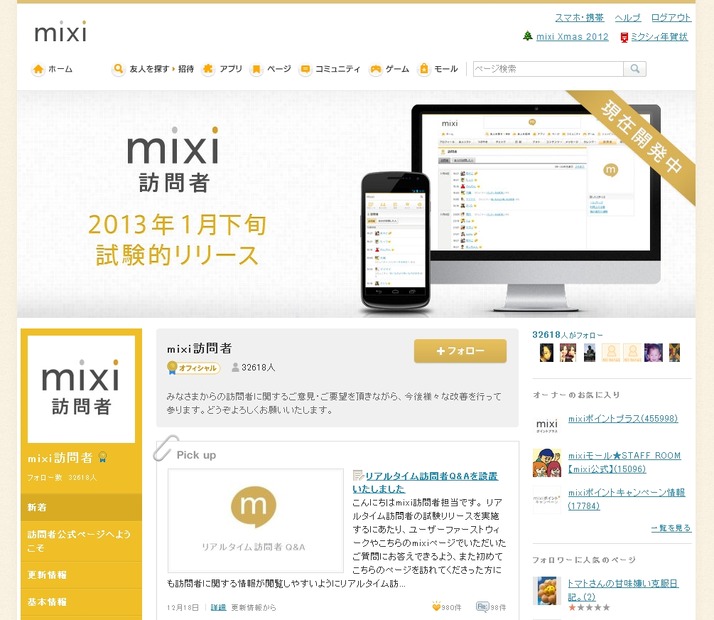Click the mixiモール STAFF ROOM icon
The image size is (714, 620).
546,462
